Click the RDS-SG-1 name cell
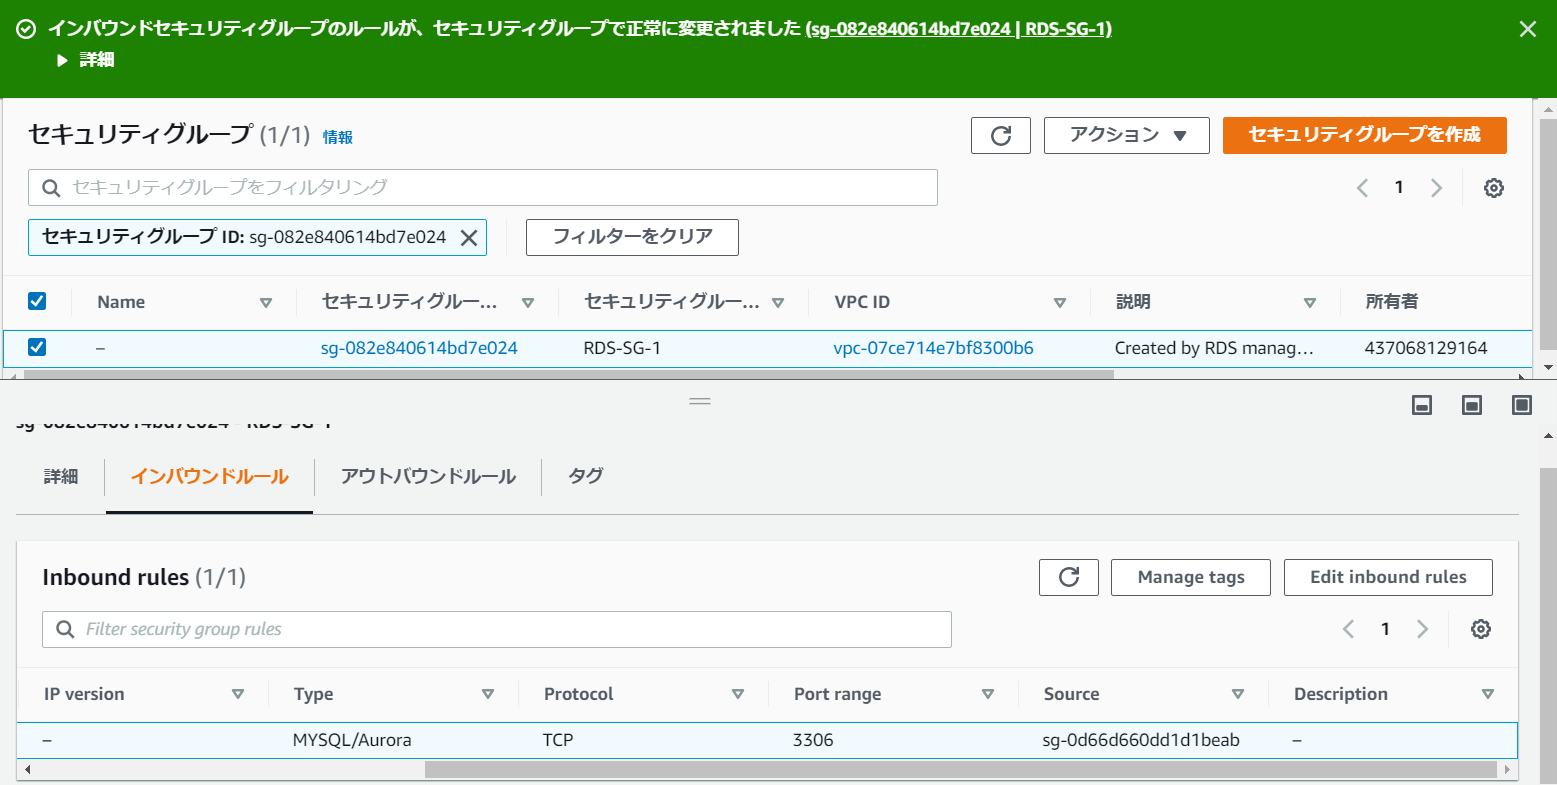 point(622,348)
